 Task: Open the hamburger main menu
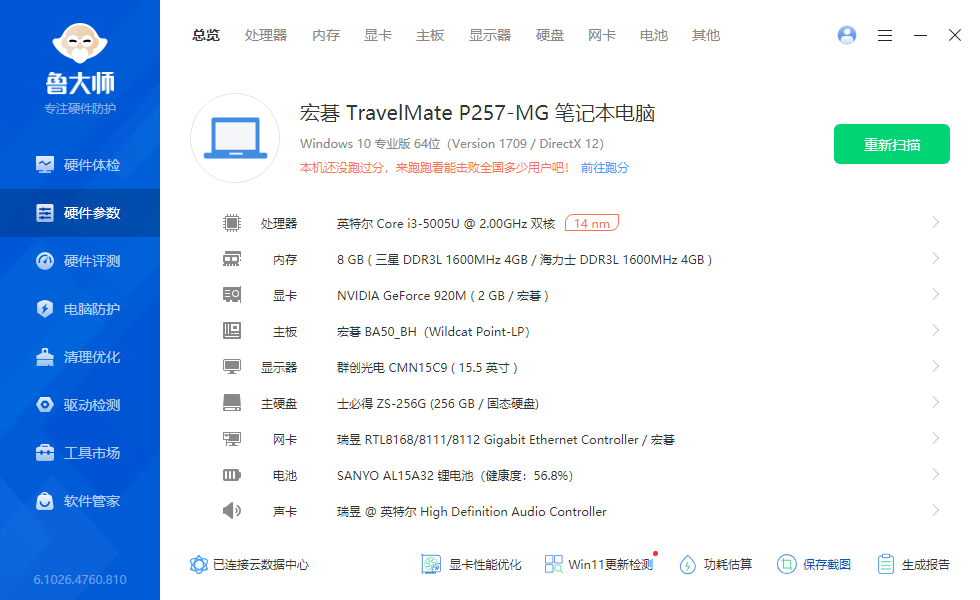[x=884, y=36]
